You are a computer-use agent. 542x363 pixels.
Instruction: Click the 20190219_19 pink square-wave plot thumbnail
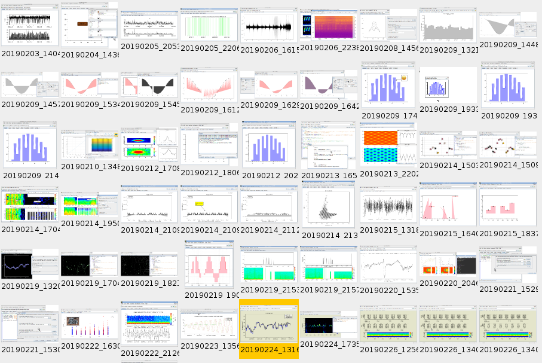point(209,265)
